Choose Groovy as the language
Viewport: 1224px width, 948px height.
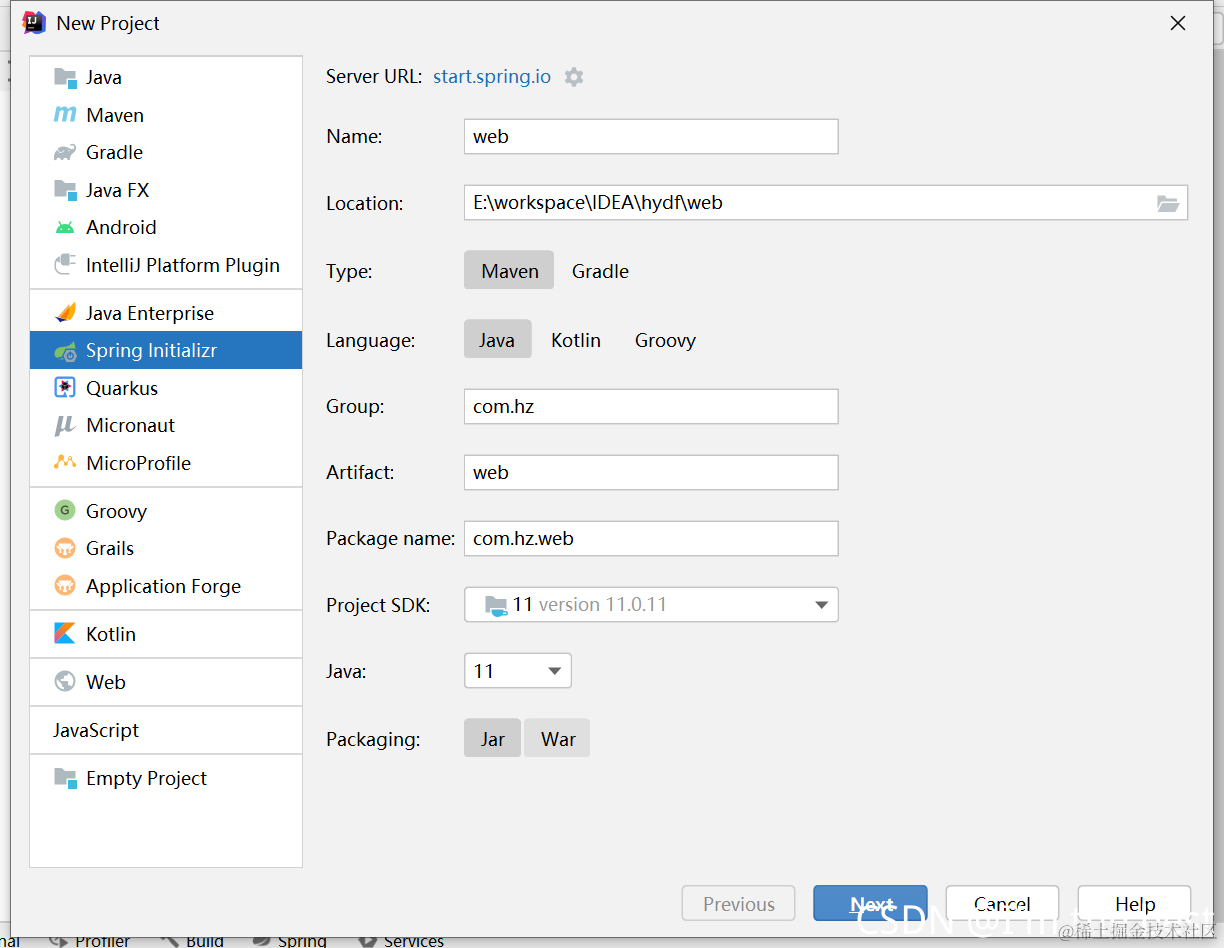[665, 340]
